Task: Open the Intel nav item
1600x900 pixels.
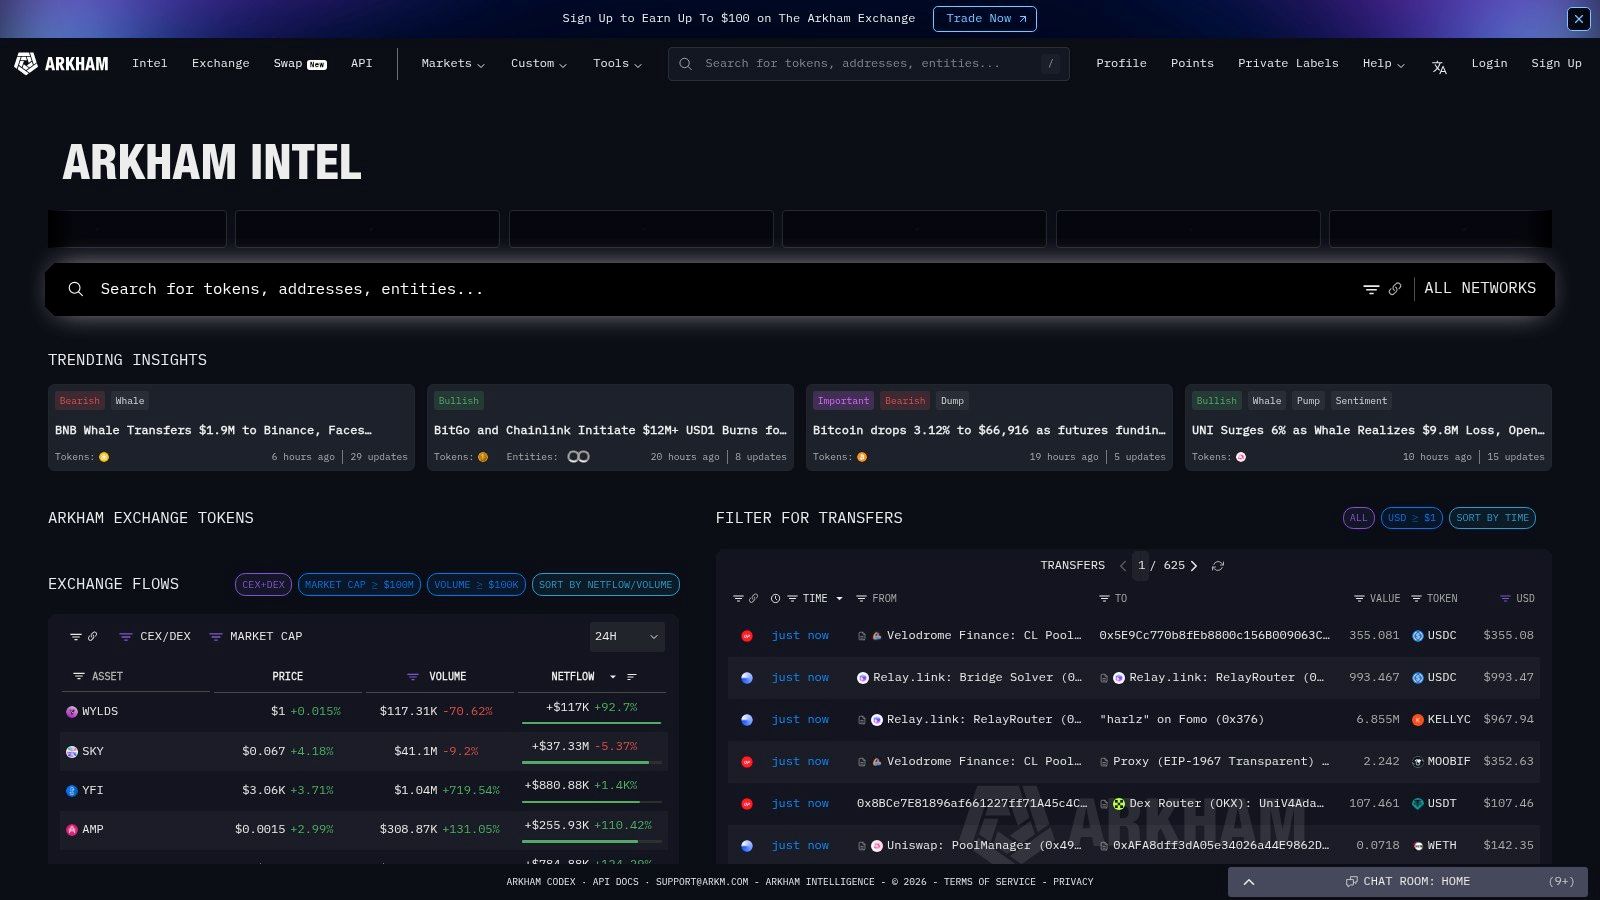Action: pyautogui.click(x=150, y=64)
